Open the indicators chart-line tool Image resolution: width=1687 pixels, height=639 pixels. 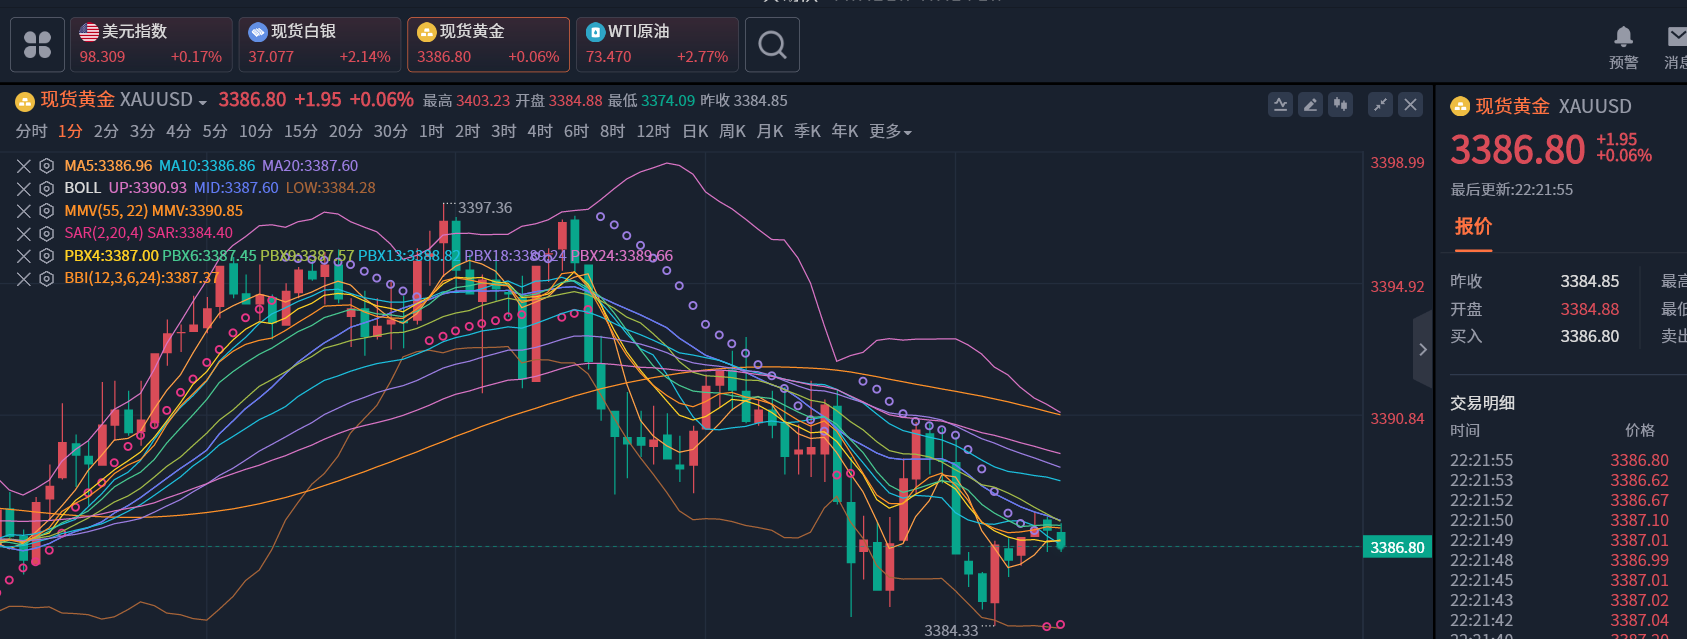pos(1280,104)
